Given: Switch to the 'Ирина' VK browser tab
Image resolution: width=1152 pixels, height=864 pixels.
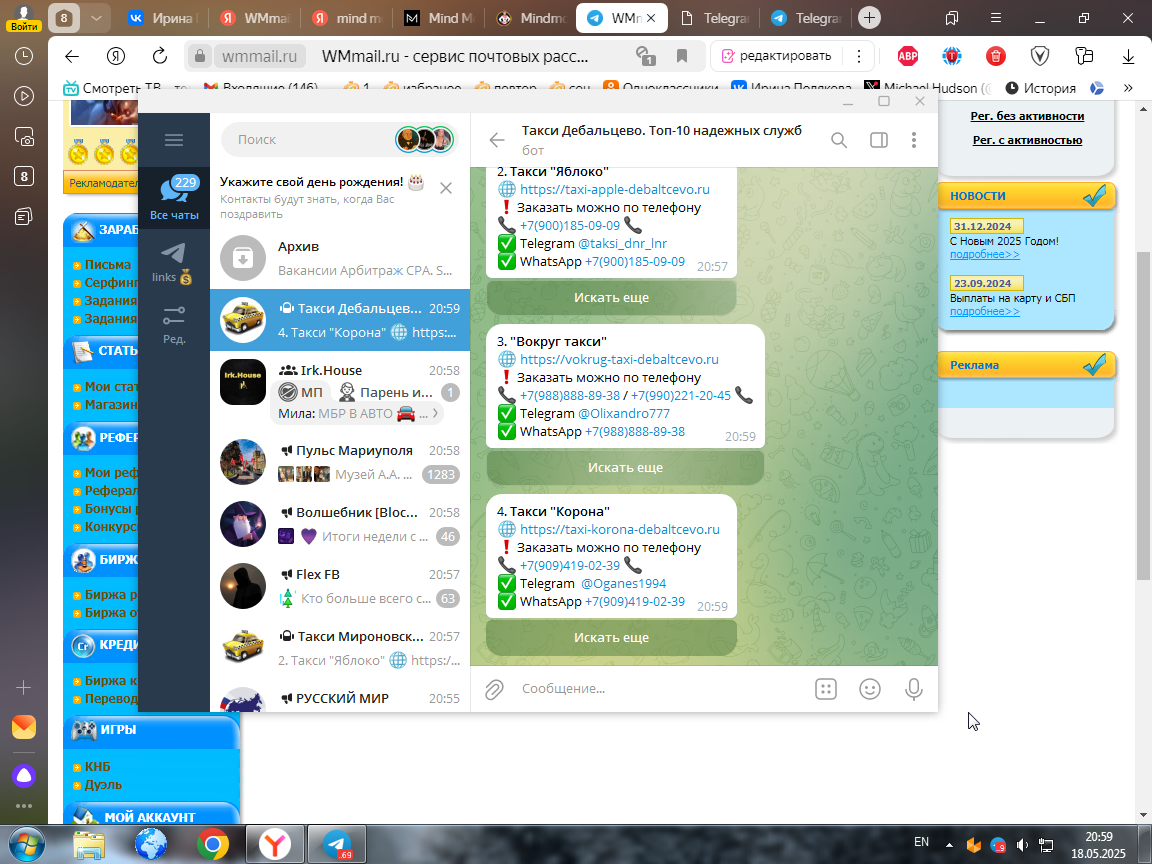Looking at the screenshot, I should pos(163,18).
